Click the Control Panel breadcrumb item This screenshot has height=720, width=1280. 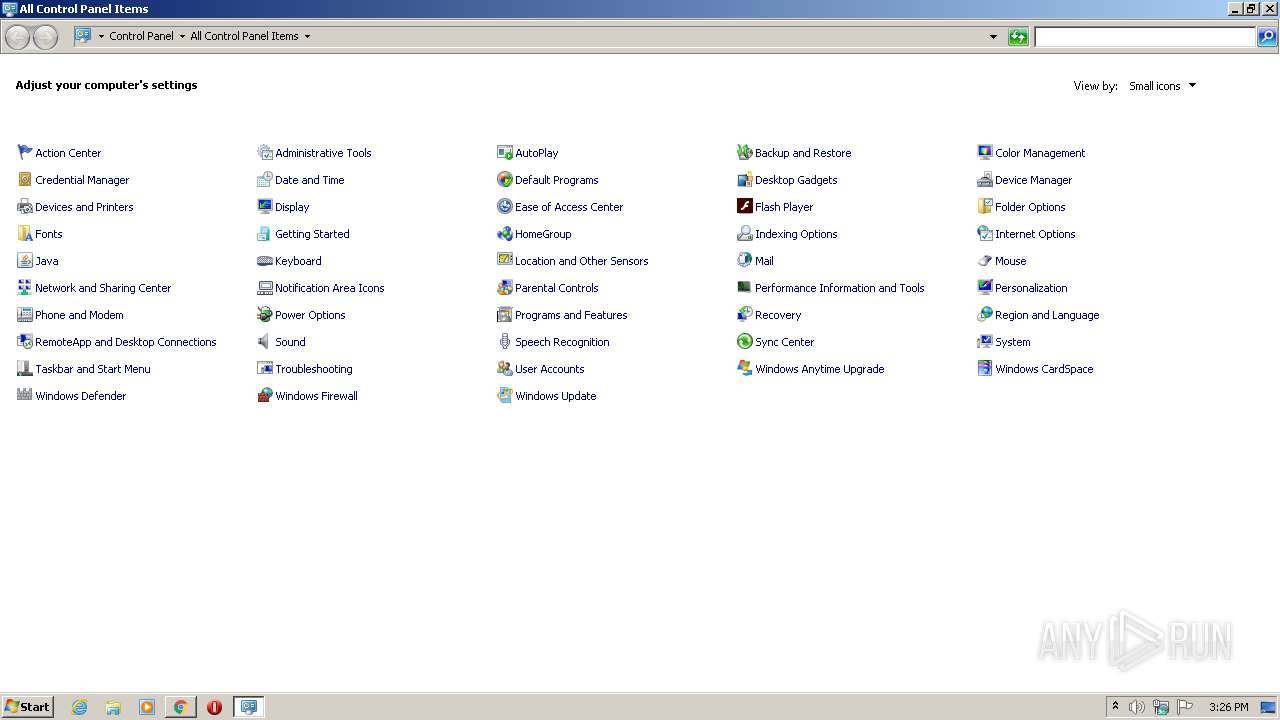point(141,36)
